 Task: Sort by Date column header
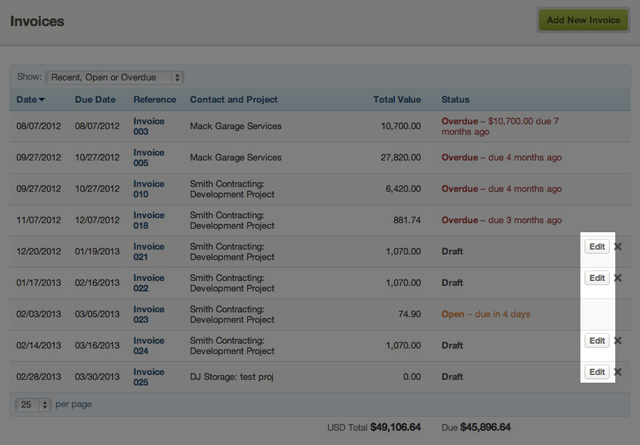30,100
